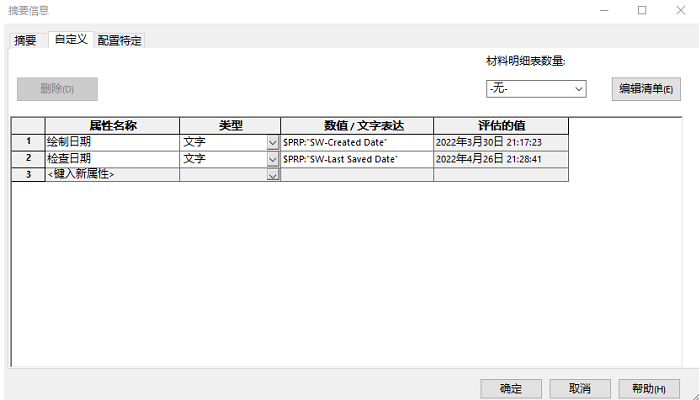Open help with 帮助(H) button
Image resolution: width=700 pixels, height=400 pixels.
[649, 389]
